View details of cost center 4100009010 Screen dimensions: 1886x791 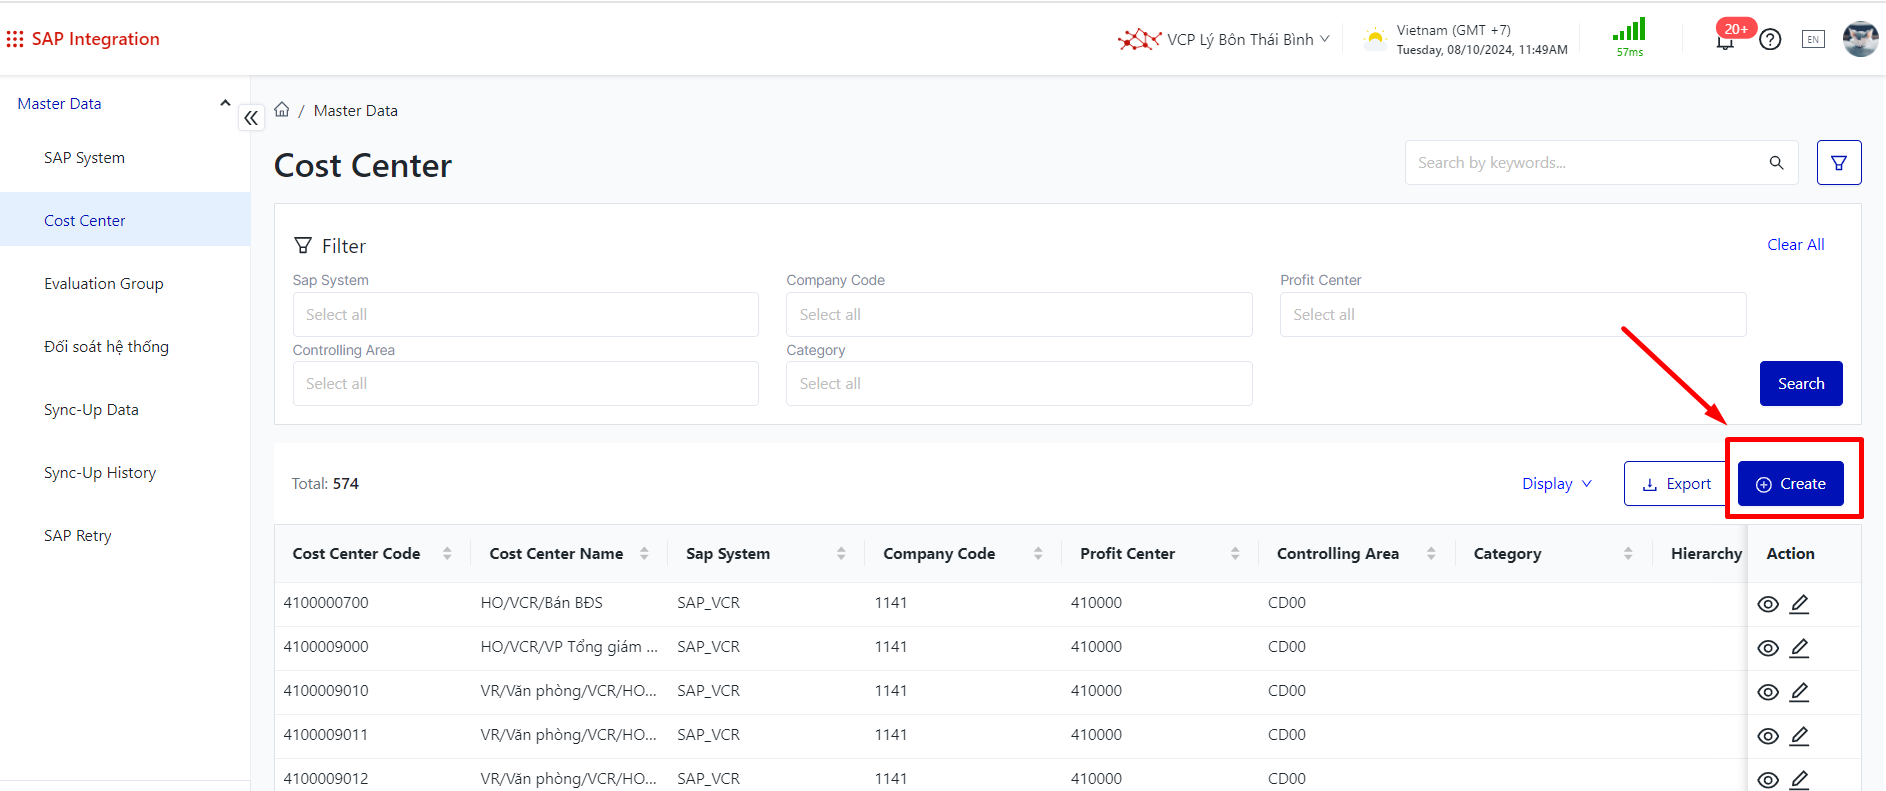[x=1768, y=692]
